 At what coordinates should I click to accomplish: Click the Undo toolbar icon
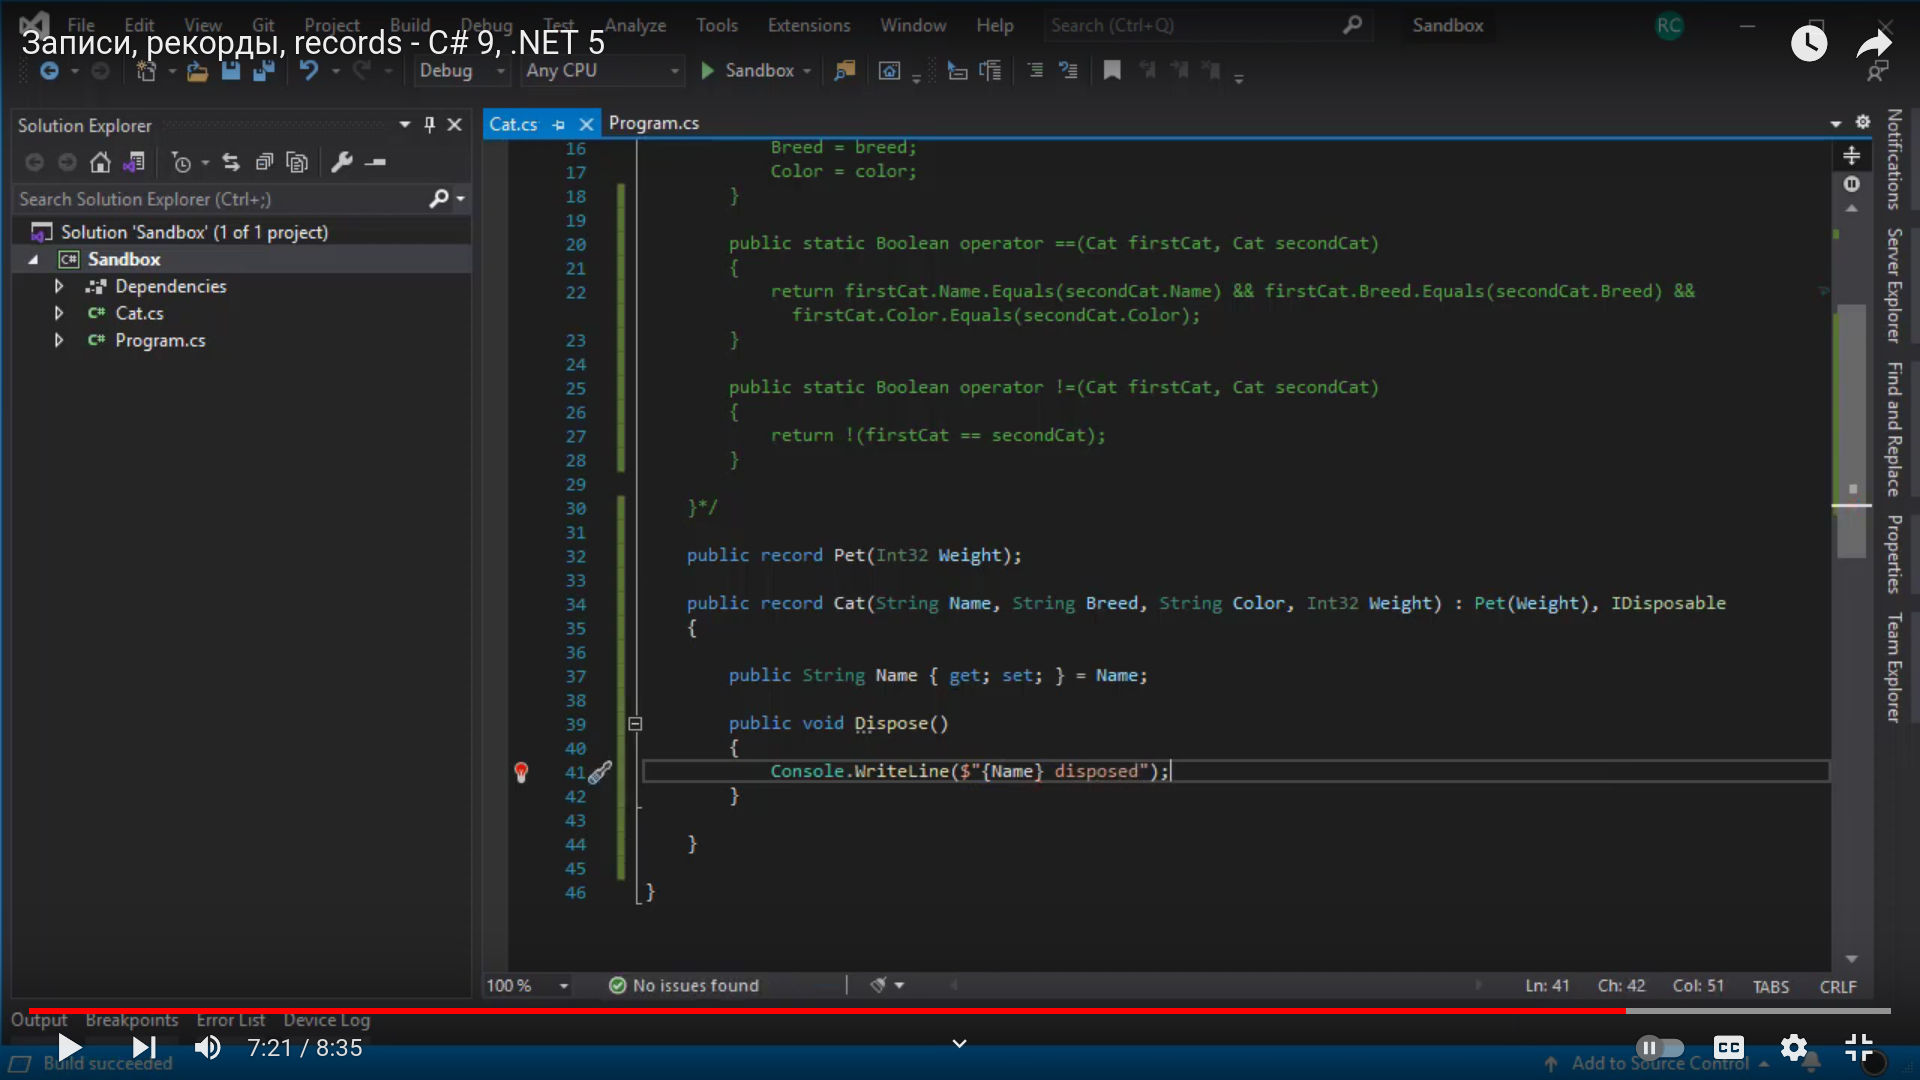point(309,71)
